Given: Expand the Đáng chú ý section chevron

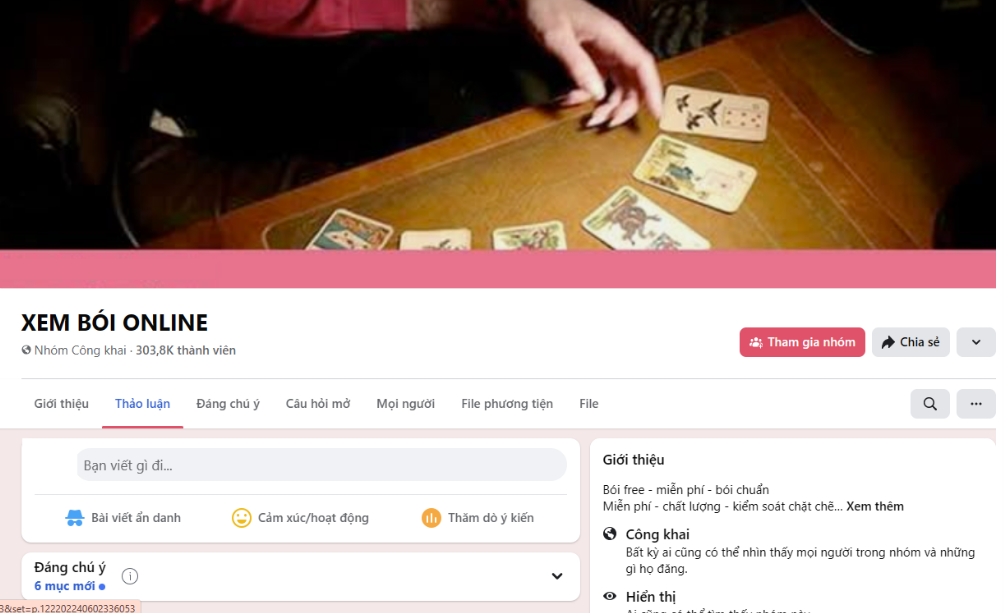Looking at the screenshot, I should pos(557,576).
